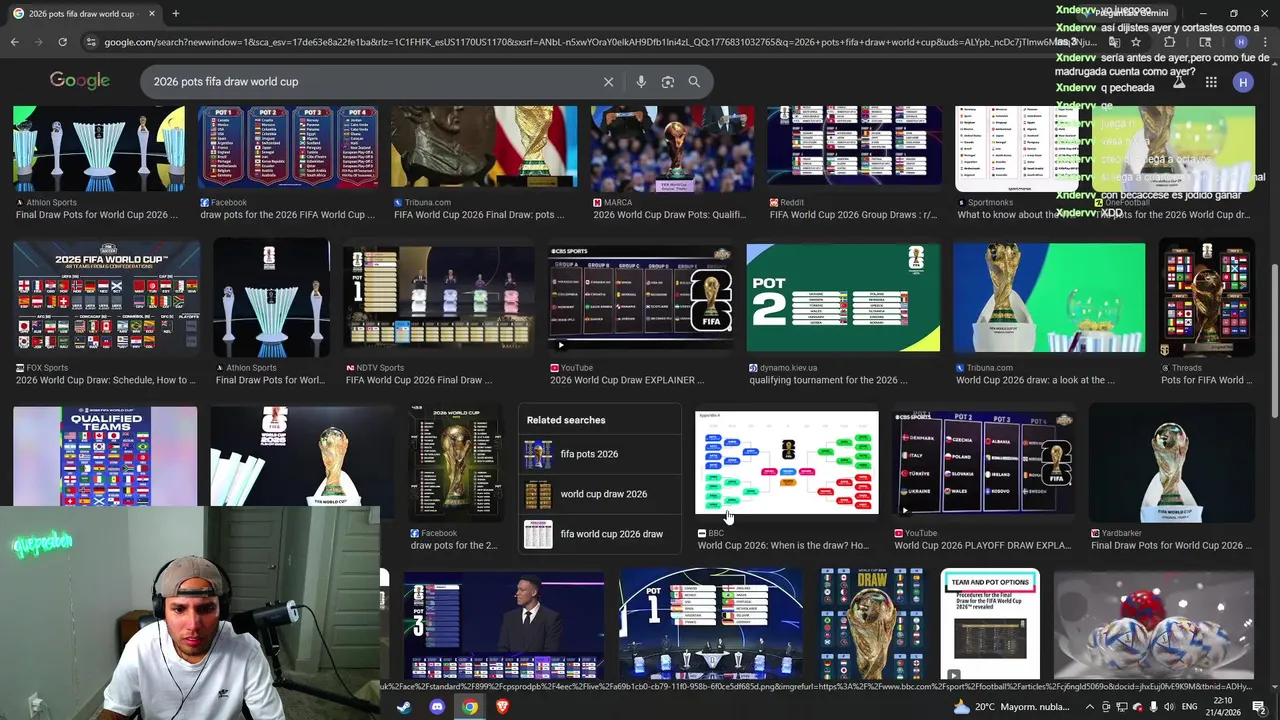Open BBC World Cup 2026 bracket image
The width and height of the screenshot is (1280, 720).
[x=786, y=463]
